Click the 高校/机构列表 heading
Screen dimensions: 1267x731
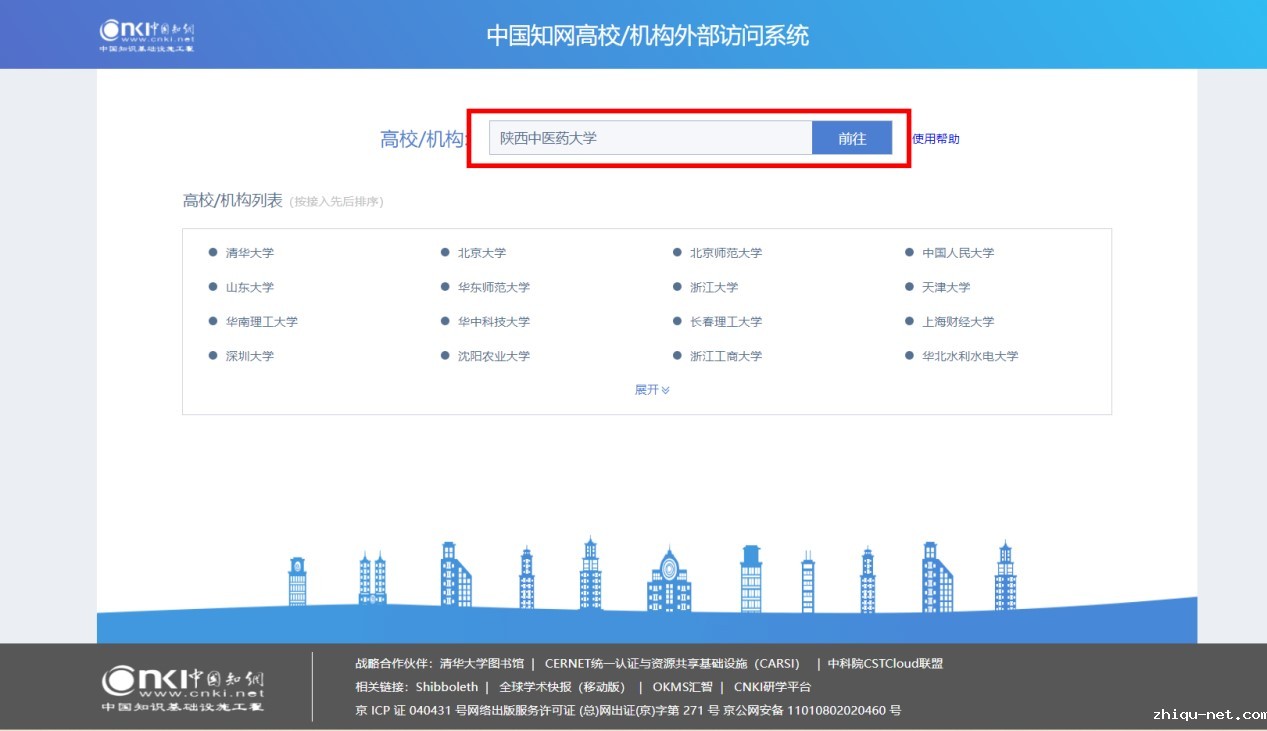pos(232,200)
